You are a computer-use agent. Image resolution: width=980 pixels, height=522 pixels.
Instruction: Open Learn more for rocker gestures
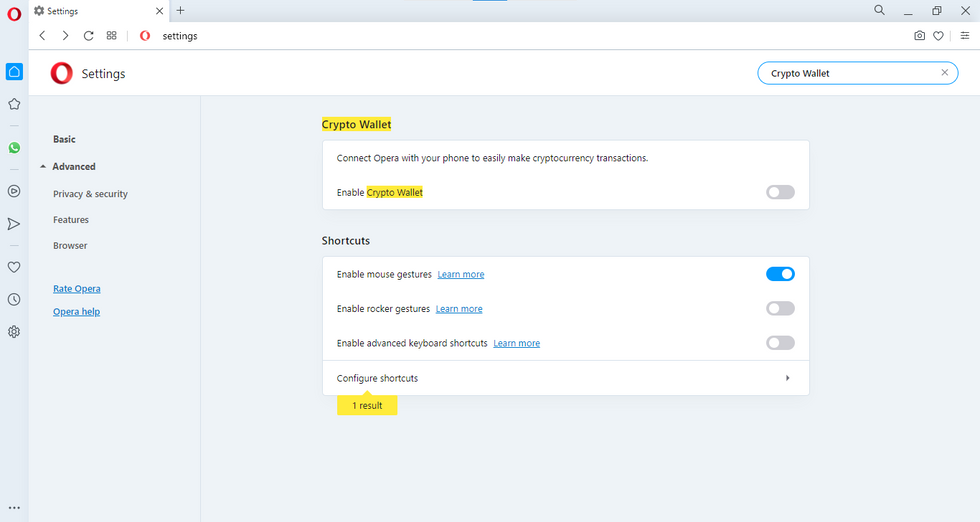[x=459, y=309]
